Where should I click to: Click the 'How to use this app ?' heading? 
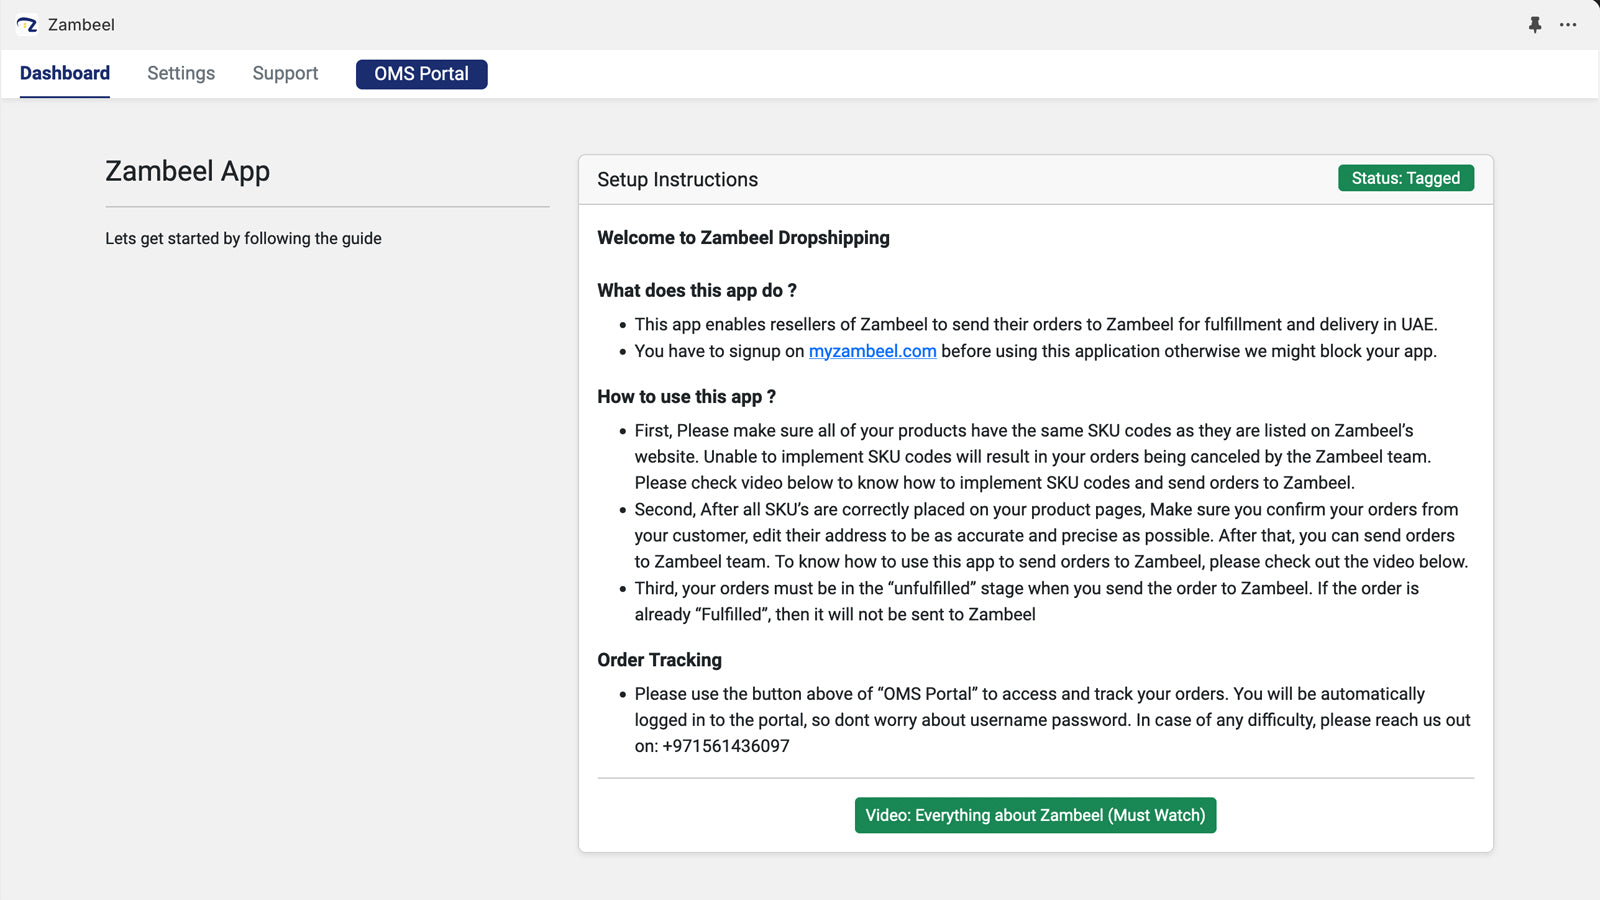coord(686,397)
